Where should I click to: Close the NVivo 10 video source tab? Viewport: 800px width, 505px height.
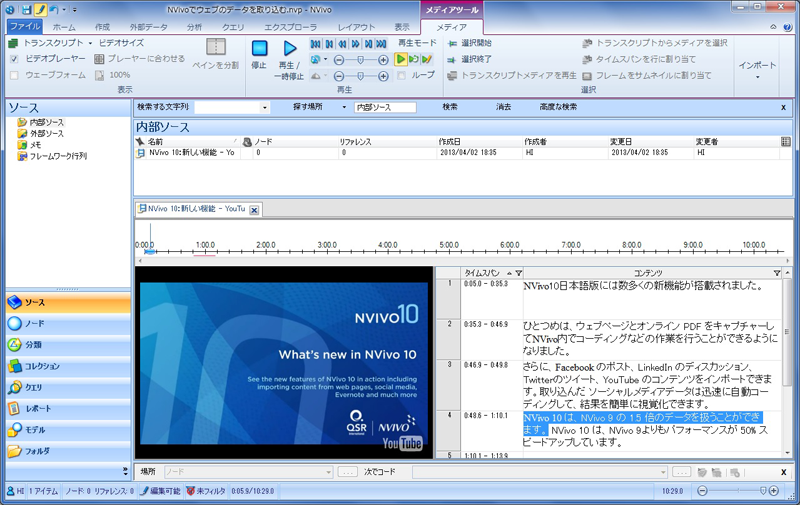254,210
